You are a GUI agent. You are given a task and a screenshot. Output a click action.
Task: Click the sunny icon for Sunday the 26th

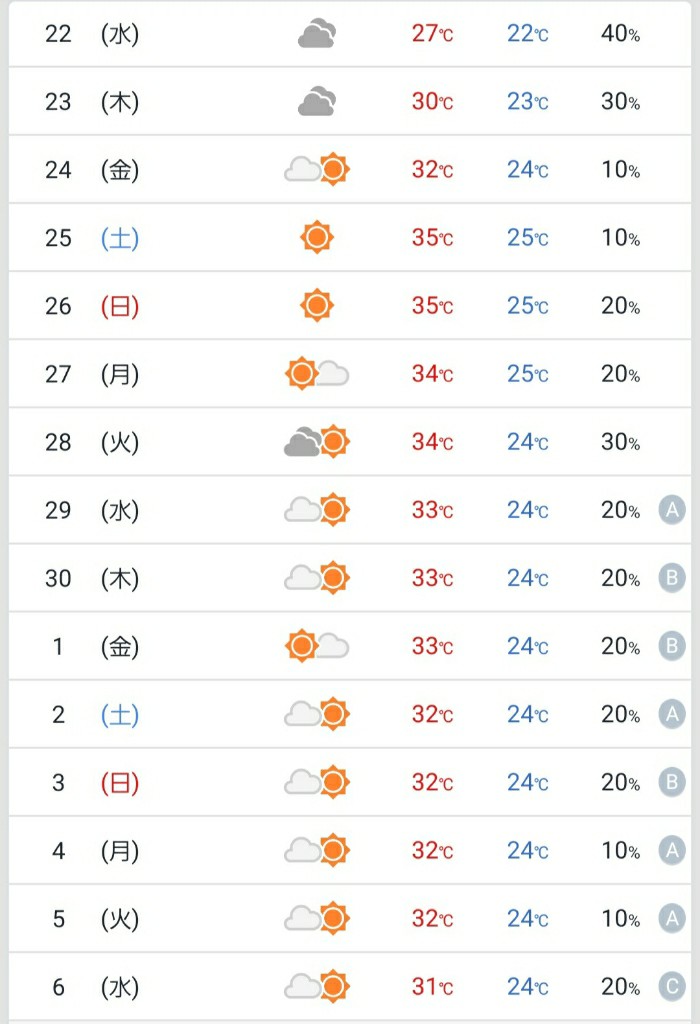click(317, 305)
